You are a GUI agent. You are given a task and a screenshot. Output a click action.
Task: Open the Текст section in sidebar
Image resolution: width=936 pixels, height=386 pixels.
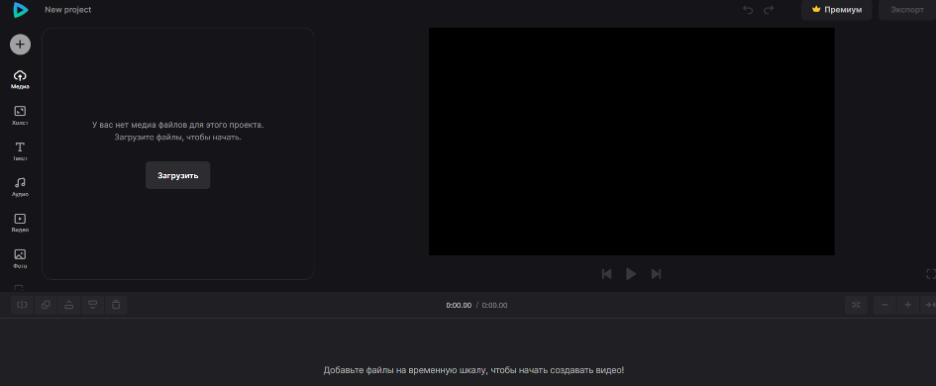pos(20,151)
